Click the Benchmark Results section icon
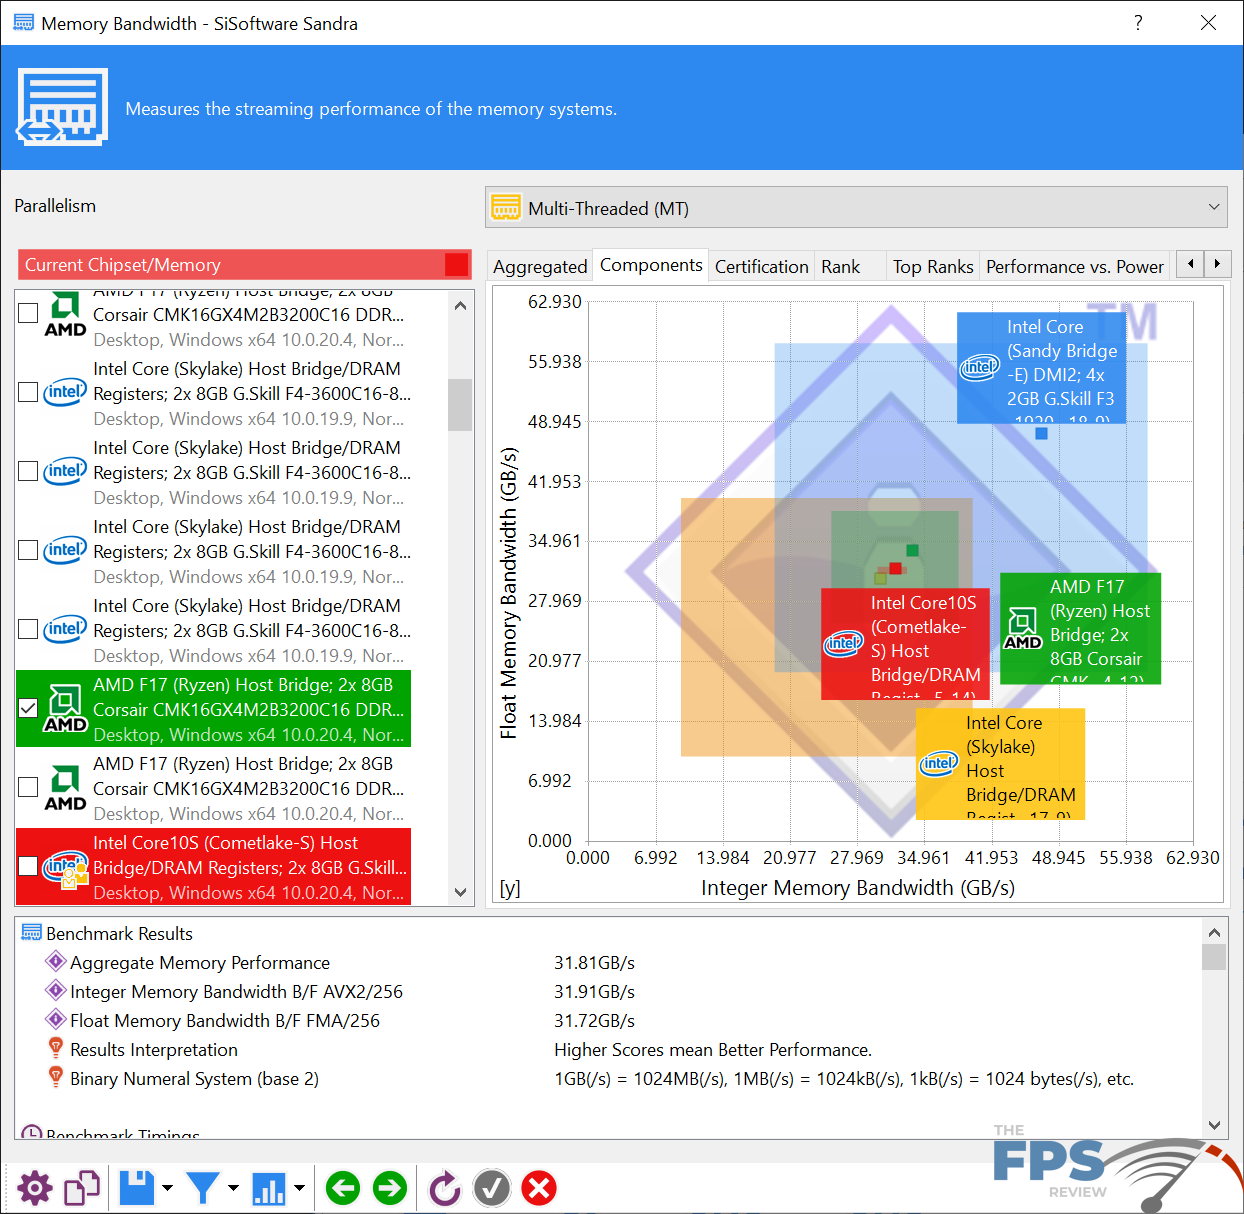 (32, 933)
